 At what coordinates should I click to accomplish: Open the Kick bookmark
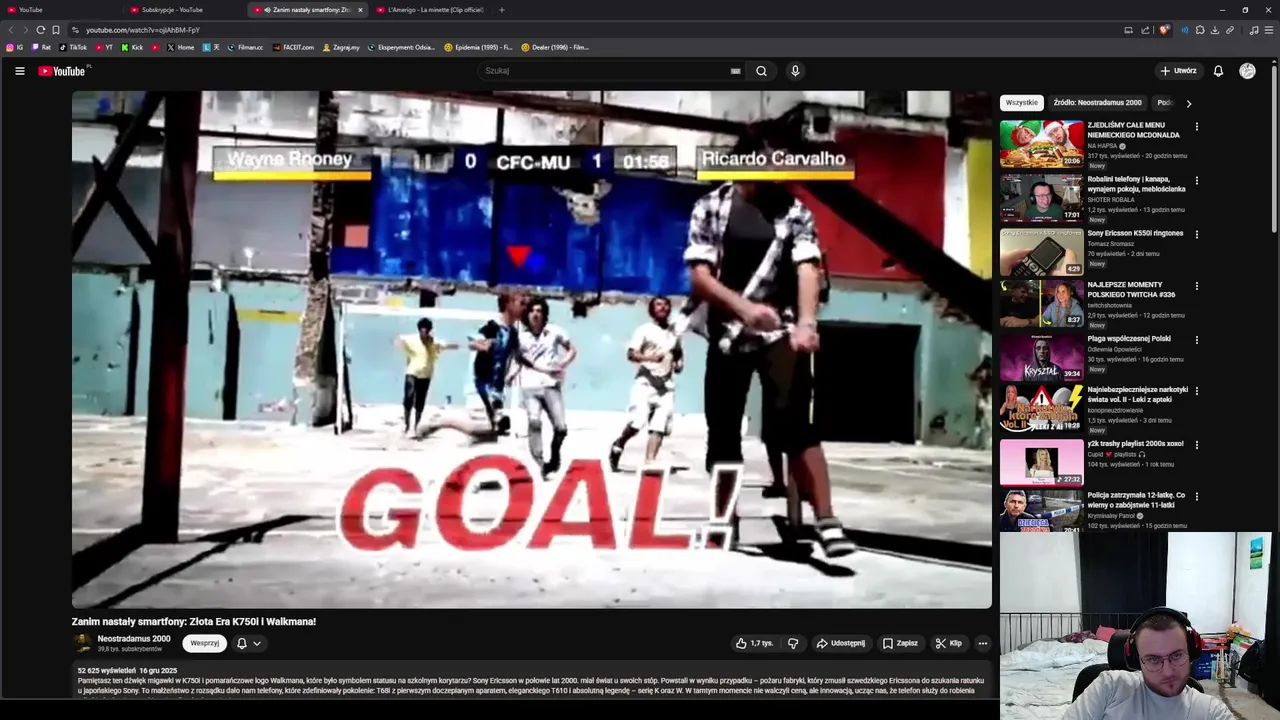[x=132, y=47]
